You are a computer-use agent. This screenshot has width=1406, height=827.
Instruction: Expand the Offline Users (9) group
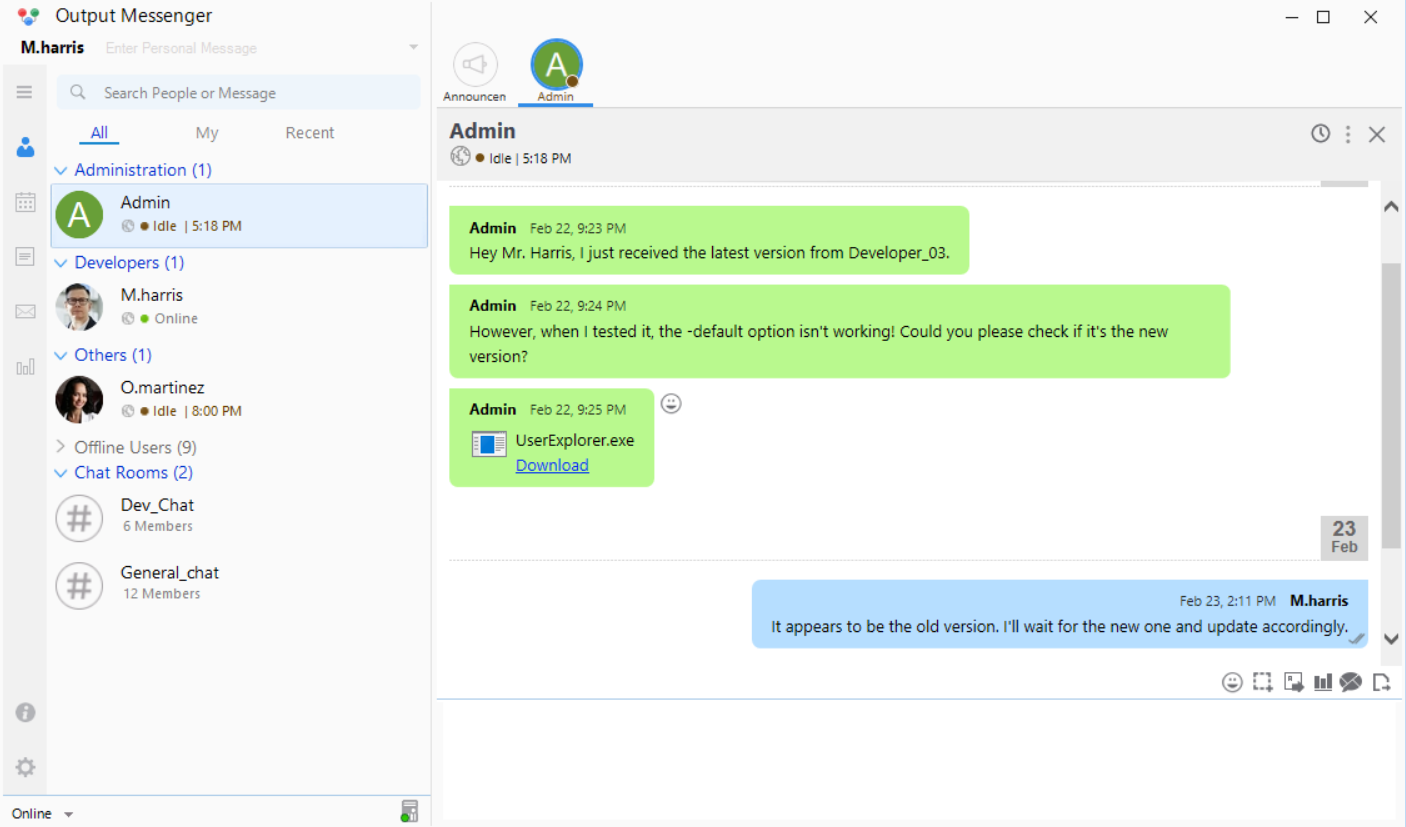coord(60,447)
